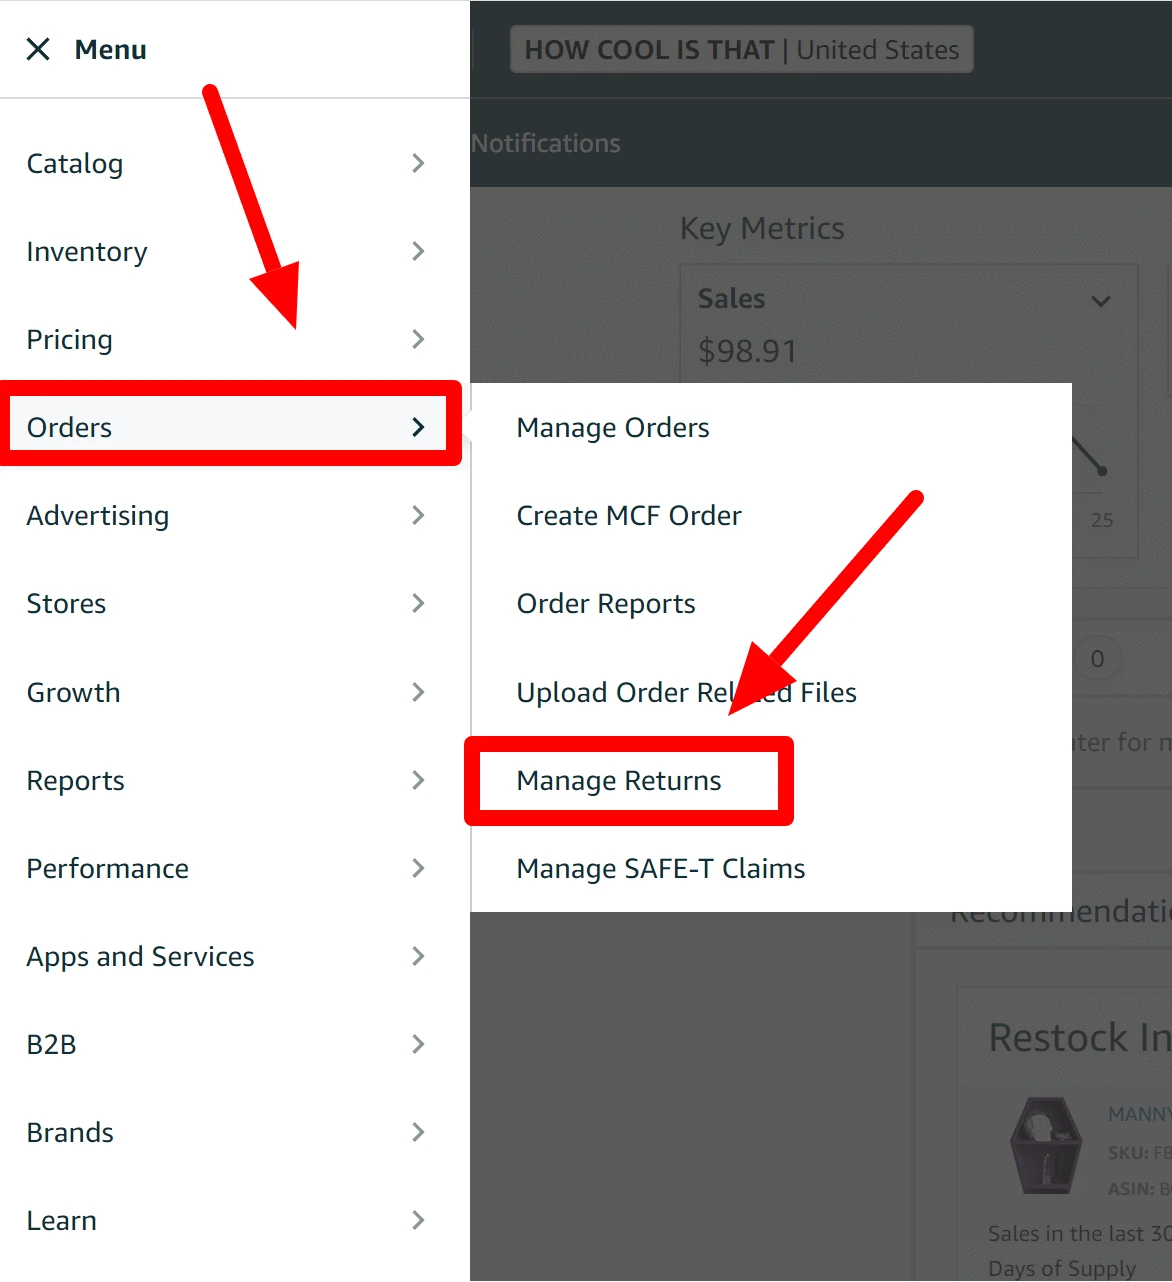Expand the Catalog section chevron
This screenshot has height=1282, width=1172.
[418, 163]
